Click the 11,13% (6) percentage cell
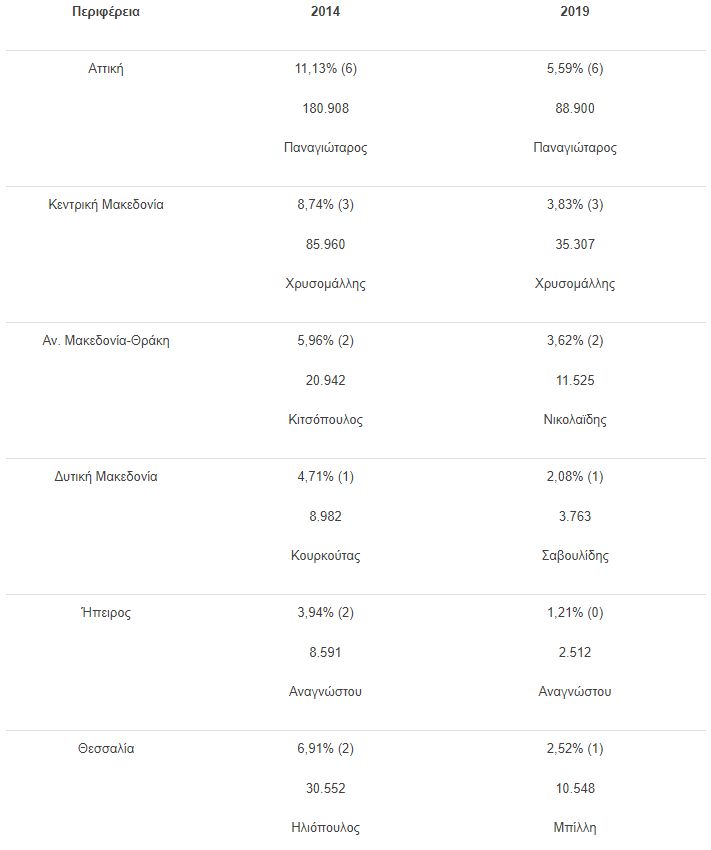This screenshot has height=850, width=711. 325,68
